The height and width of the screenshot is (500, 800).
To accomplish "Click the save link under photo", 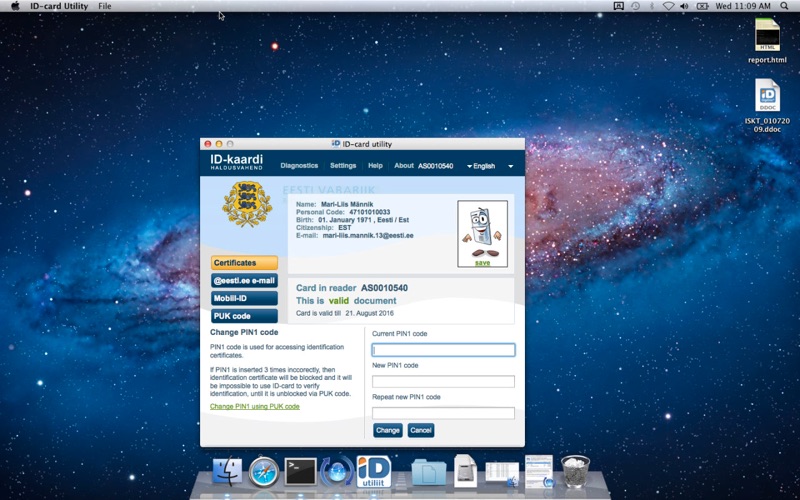I will point(482,263).
